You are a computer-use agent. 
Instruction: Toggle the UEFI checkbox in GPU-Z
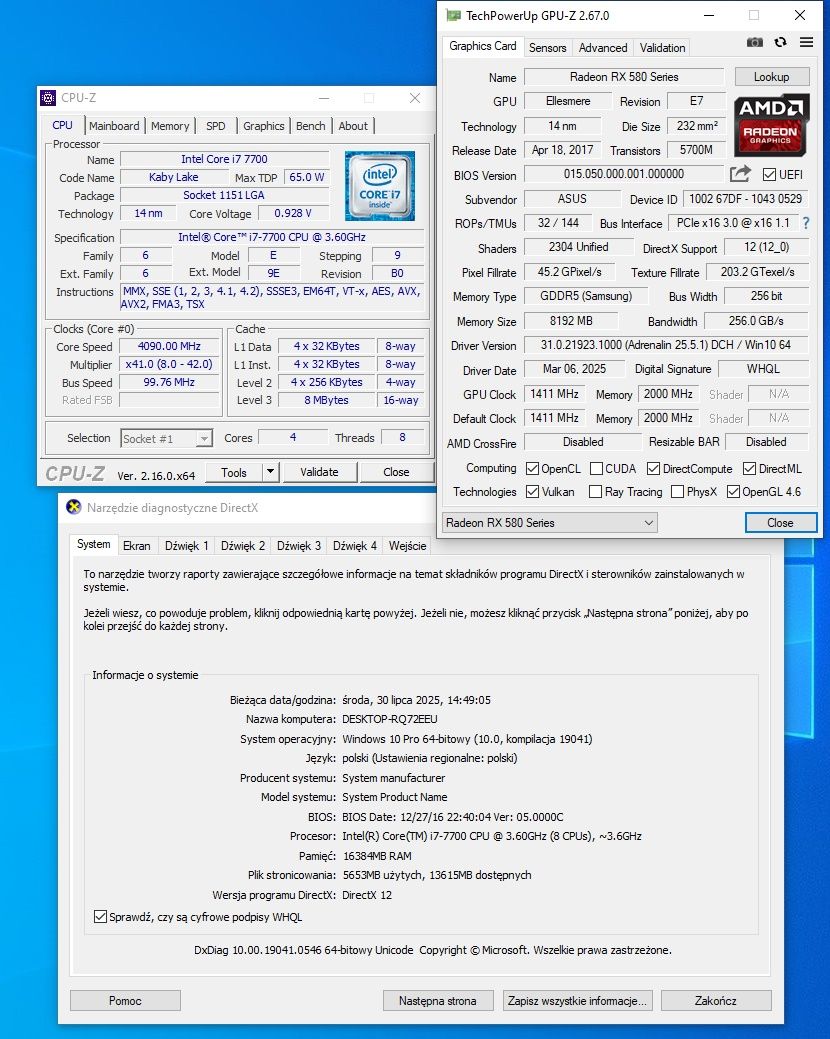pos(769,175)
